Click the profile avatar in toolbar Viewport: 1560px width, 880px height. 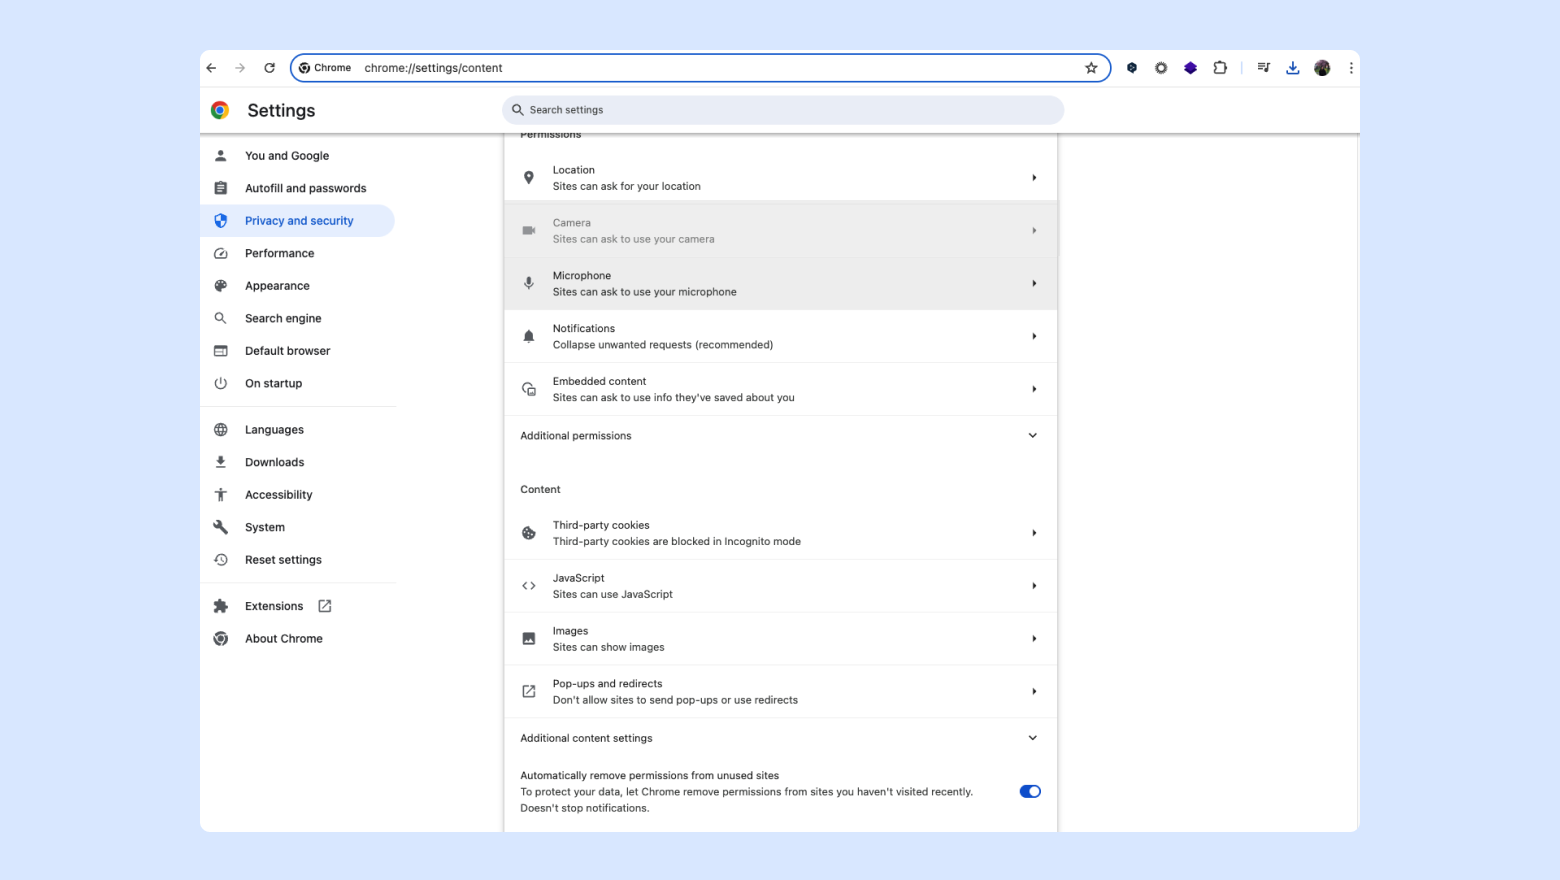1322,68
